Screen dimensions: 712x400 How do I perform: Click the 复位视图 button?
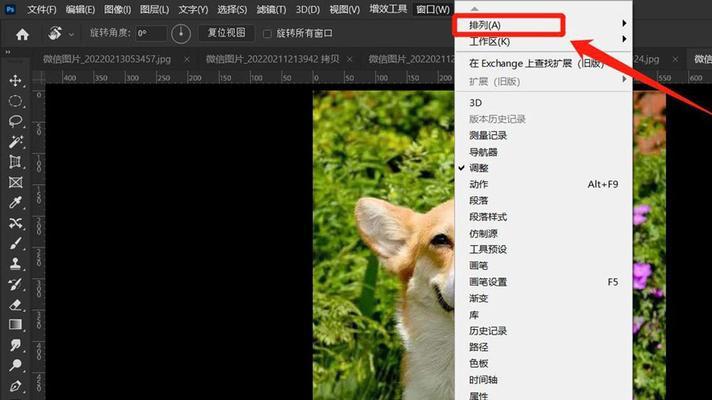point(226,33)
